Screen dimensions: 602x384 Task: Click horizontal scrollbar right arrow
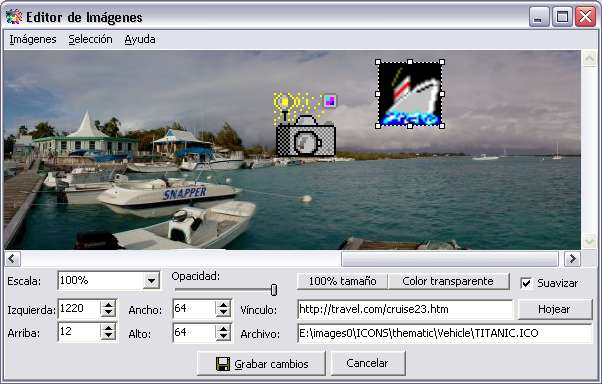[x=572, y=259]
